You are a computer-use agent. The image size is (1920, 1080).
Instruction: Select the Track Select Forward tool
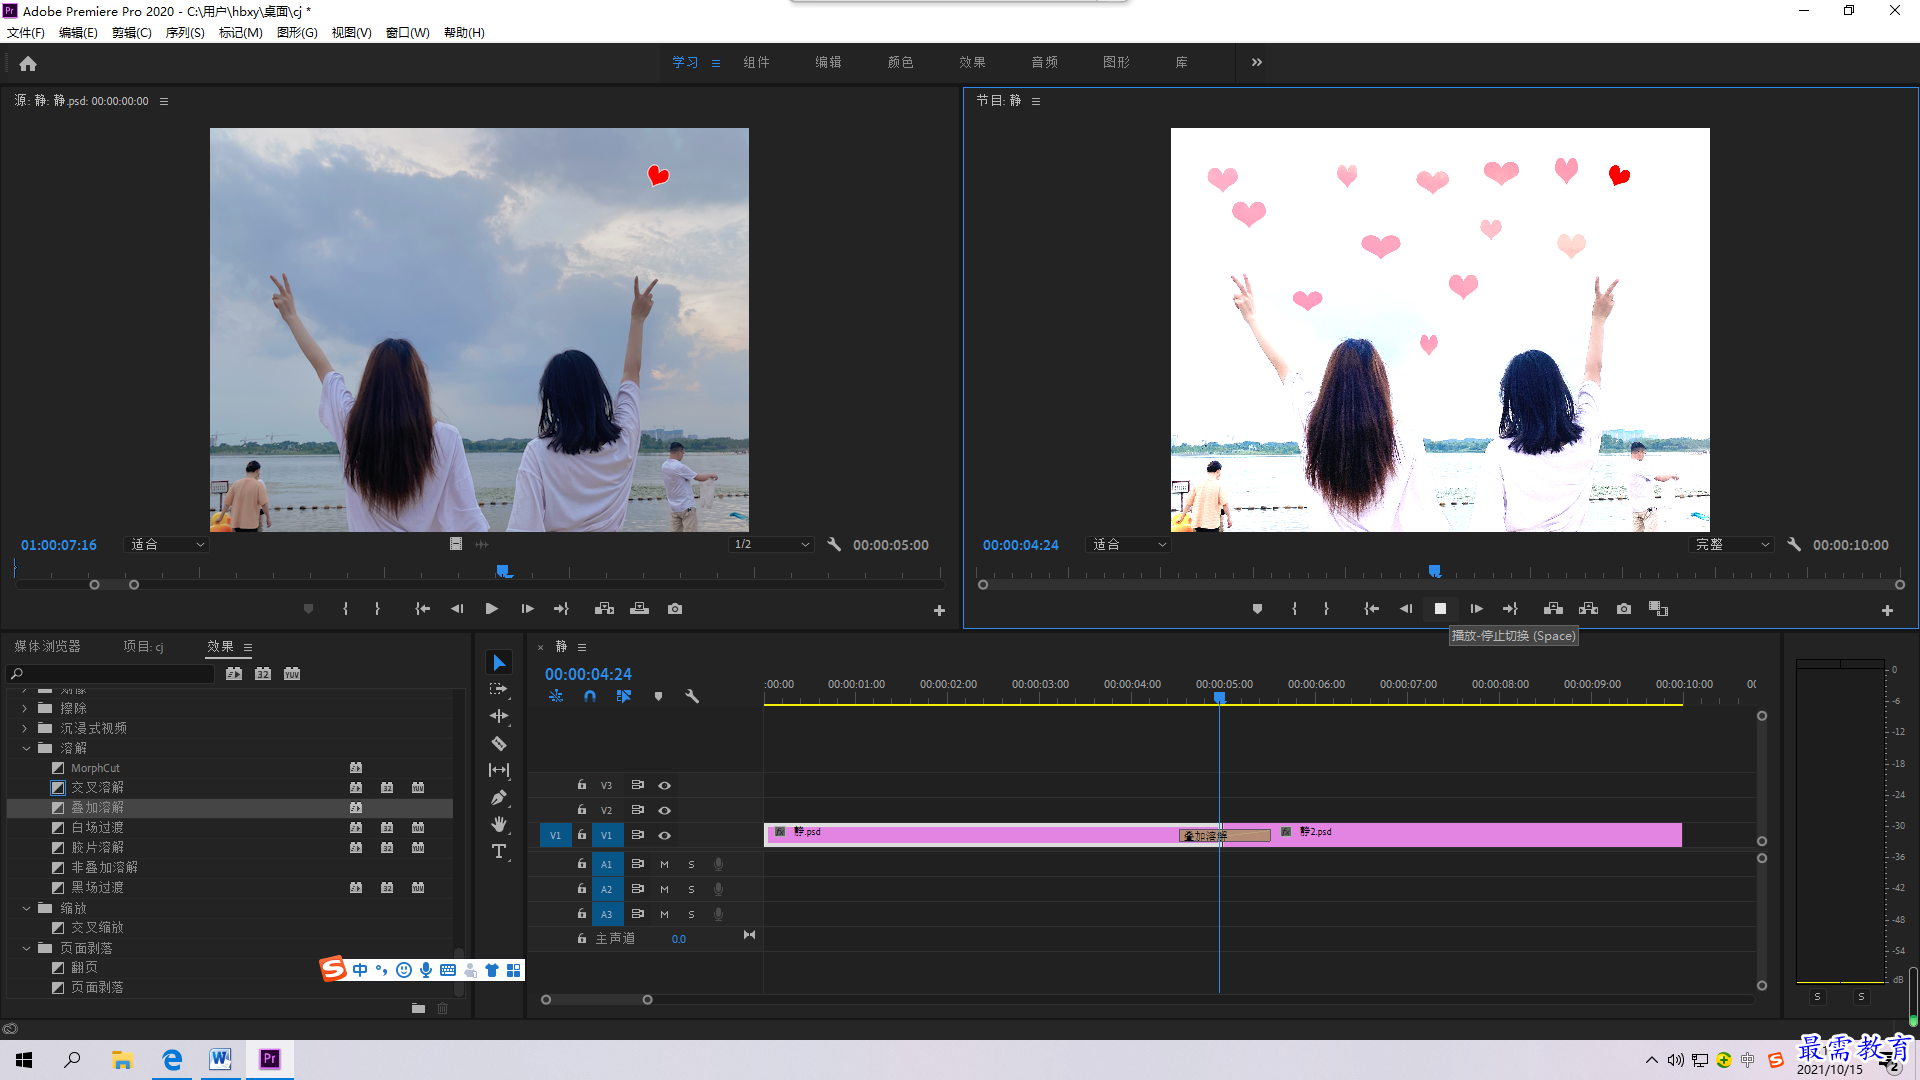tap(499, 690)
